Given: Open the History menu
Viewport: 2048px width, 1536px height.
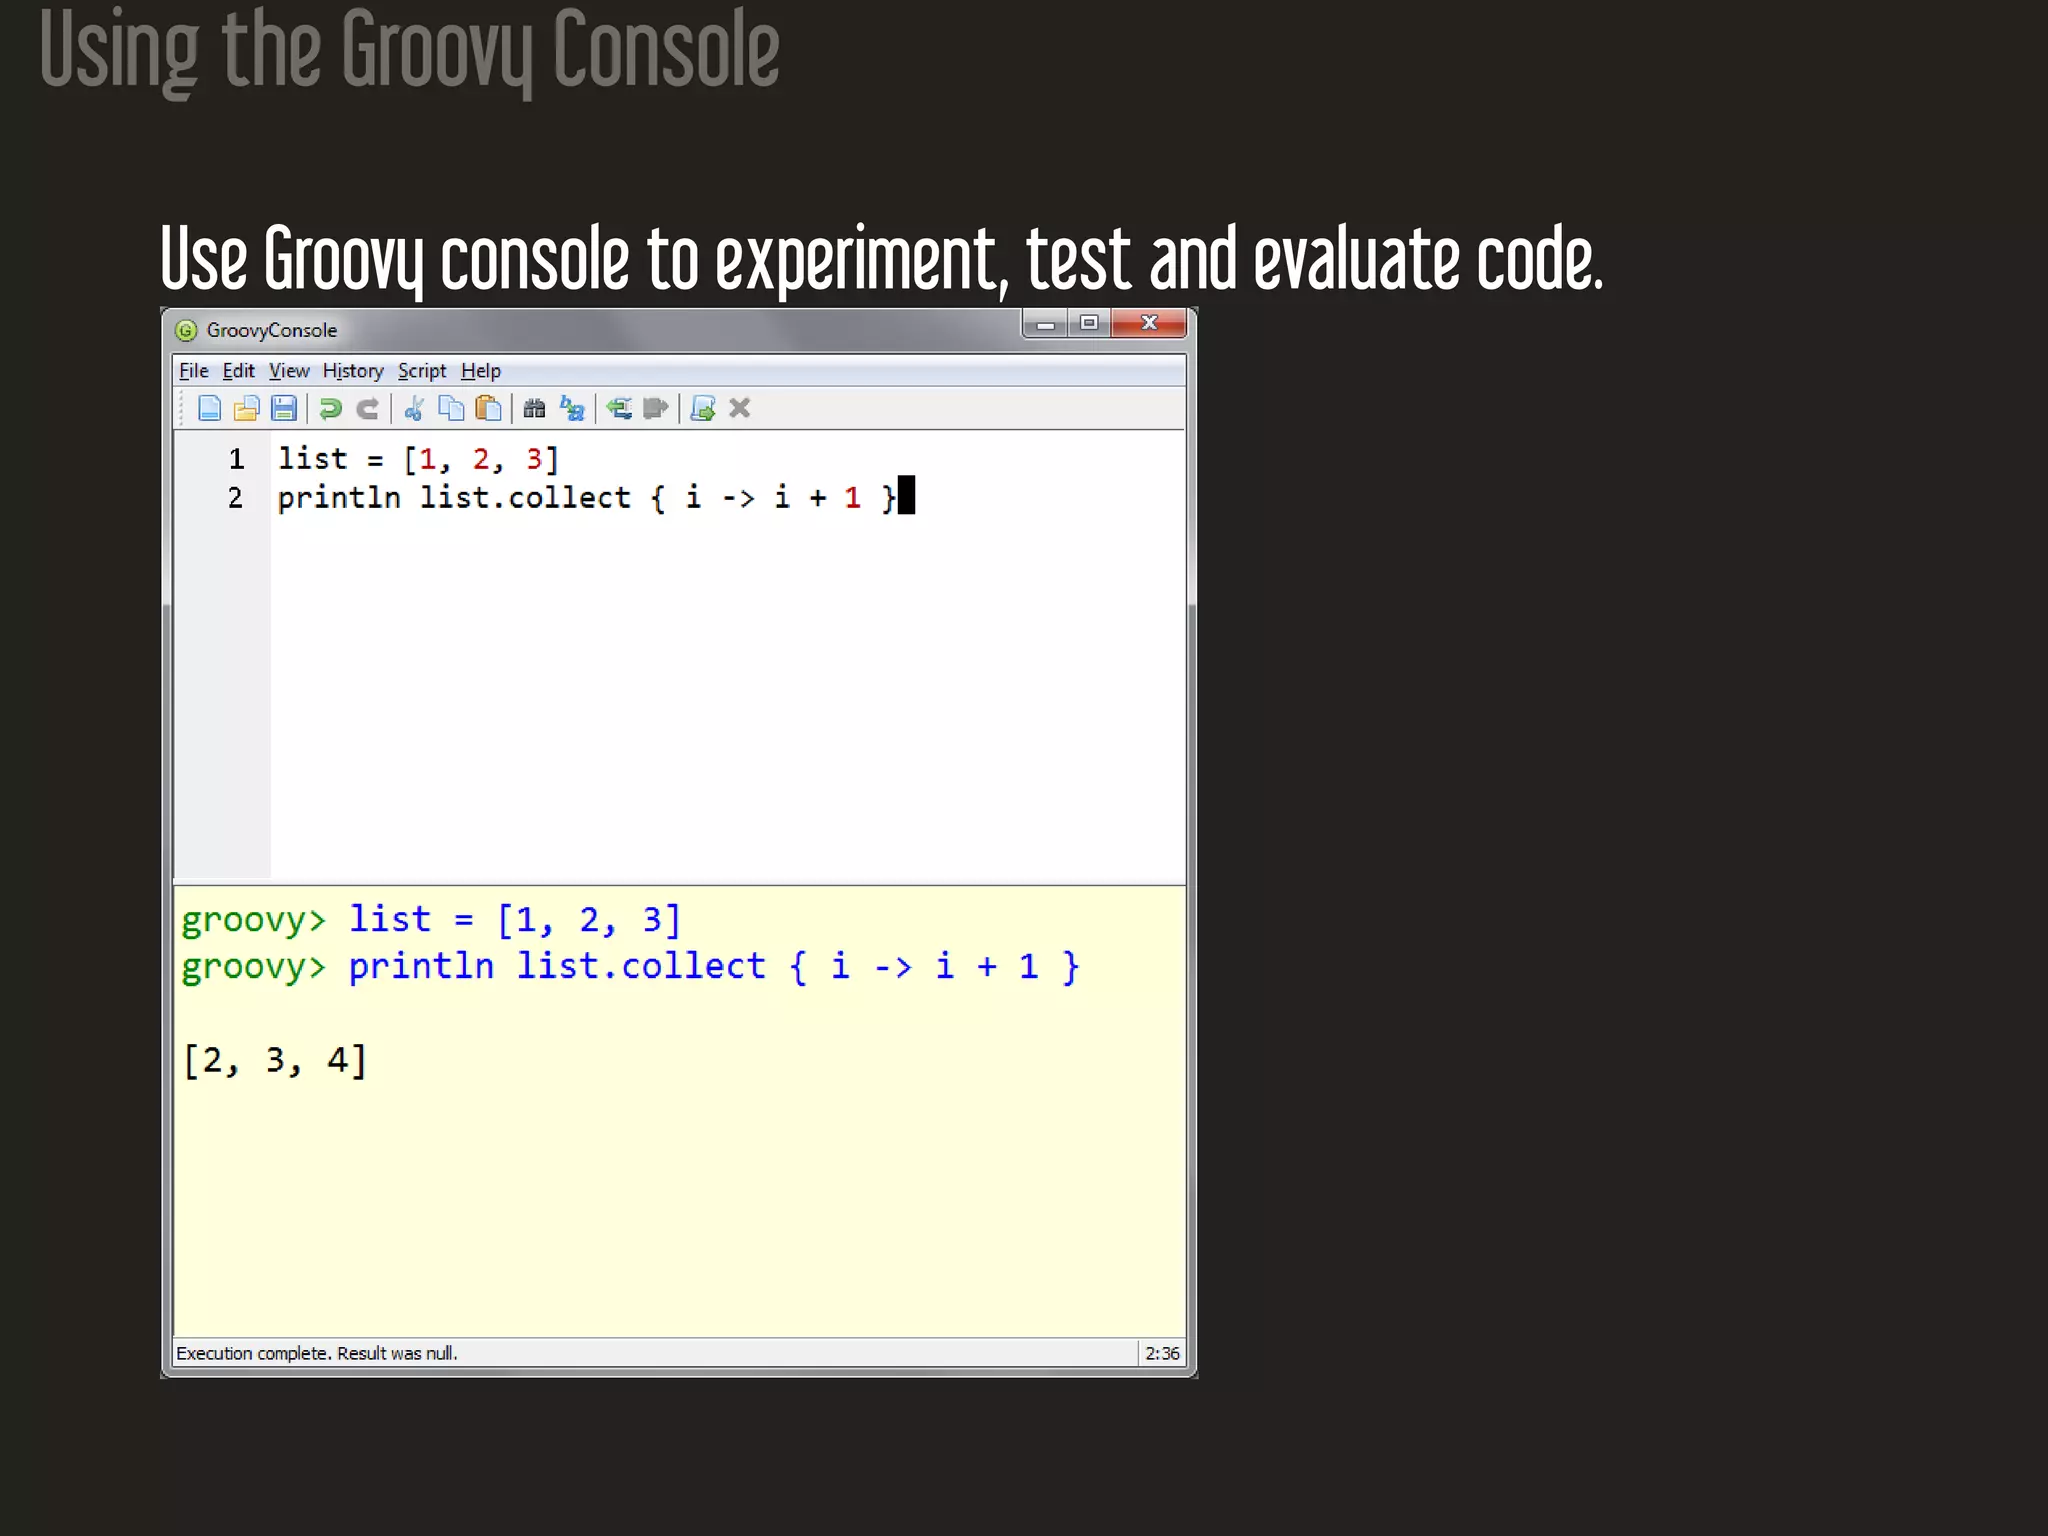Looking at the screenshot, I should pos(352,371).
